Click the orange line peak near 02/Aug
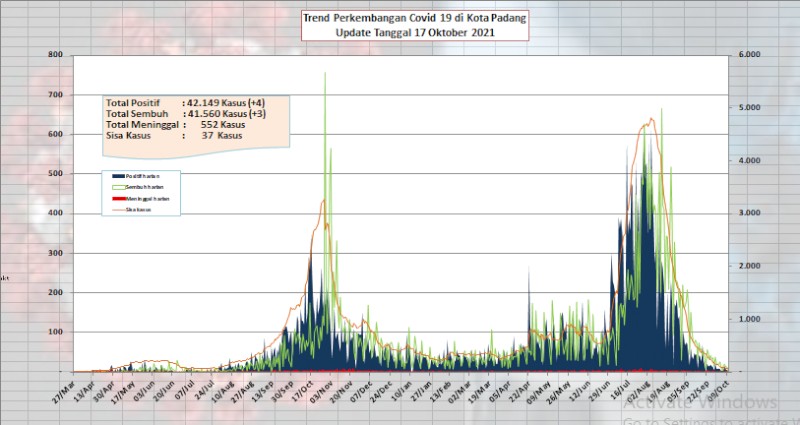The image size is (800, 425). point(651,119)
